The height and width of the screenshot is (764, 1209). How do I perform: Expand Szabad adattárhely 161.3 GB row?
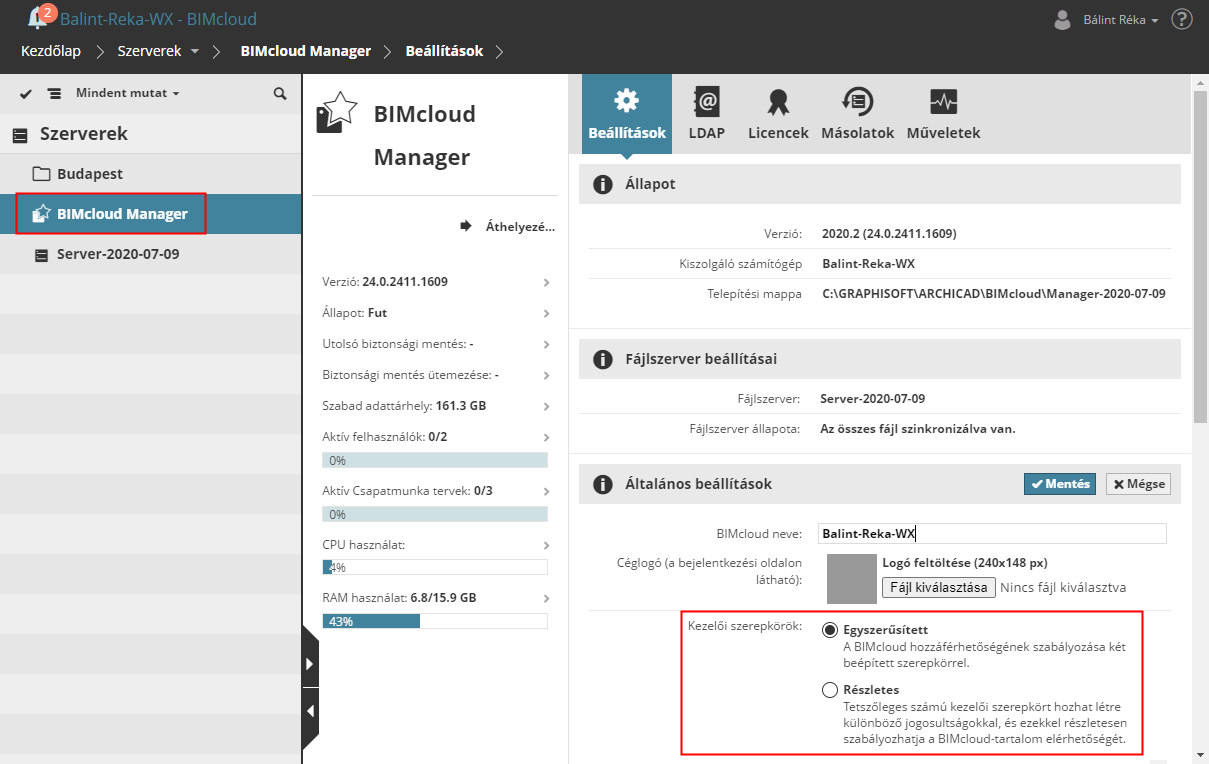click(x=436, y=406)
